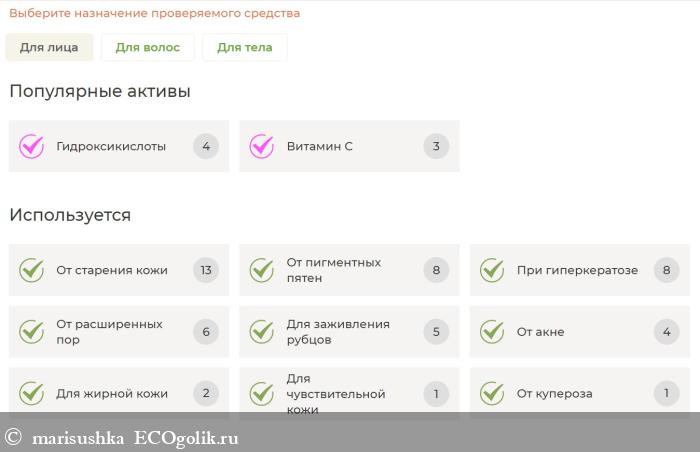700x452 pixels.
Task: Select the Для лица tab
Action: 49,47
